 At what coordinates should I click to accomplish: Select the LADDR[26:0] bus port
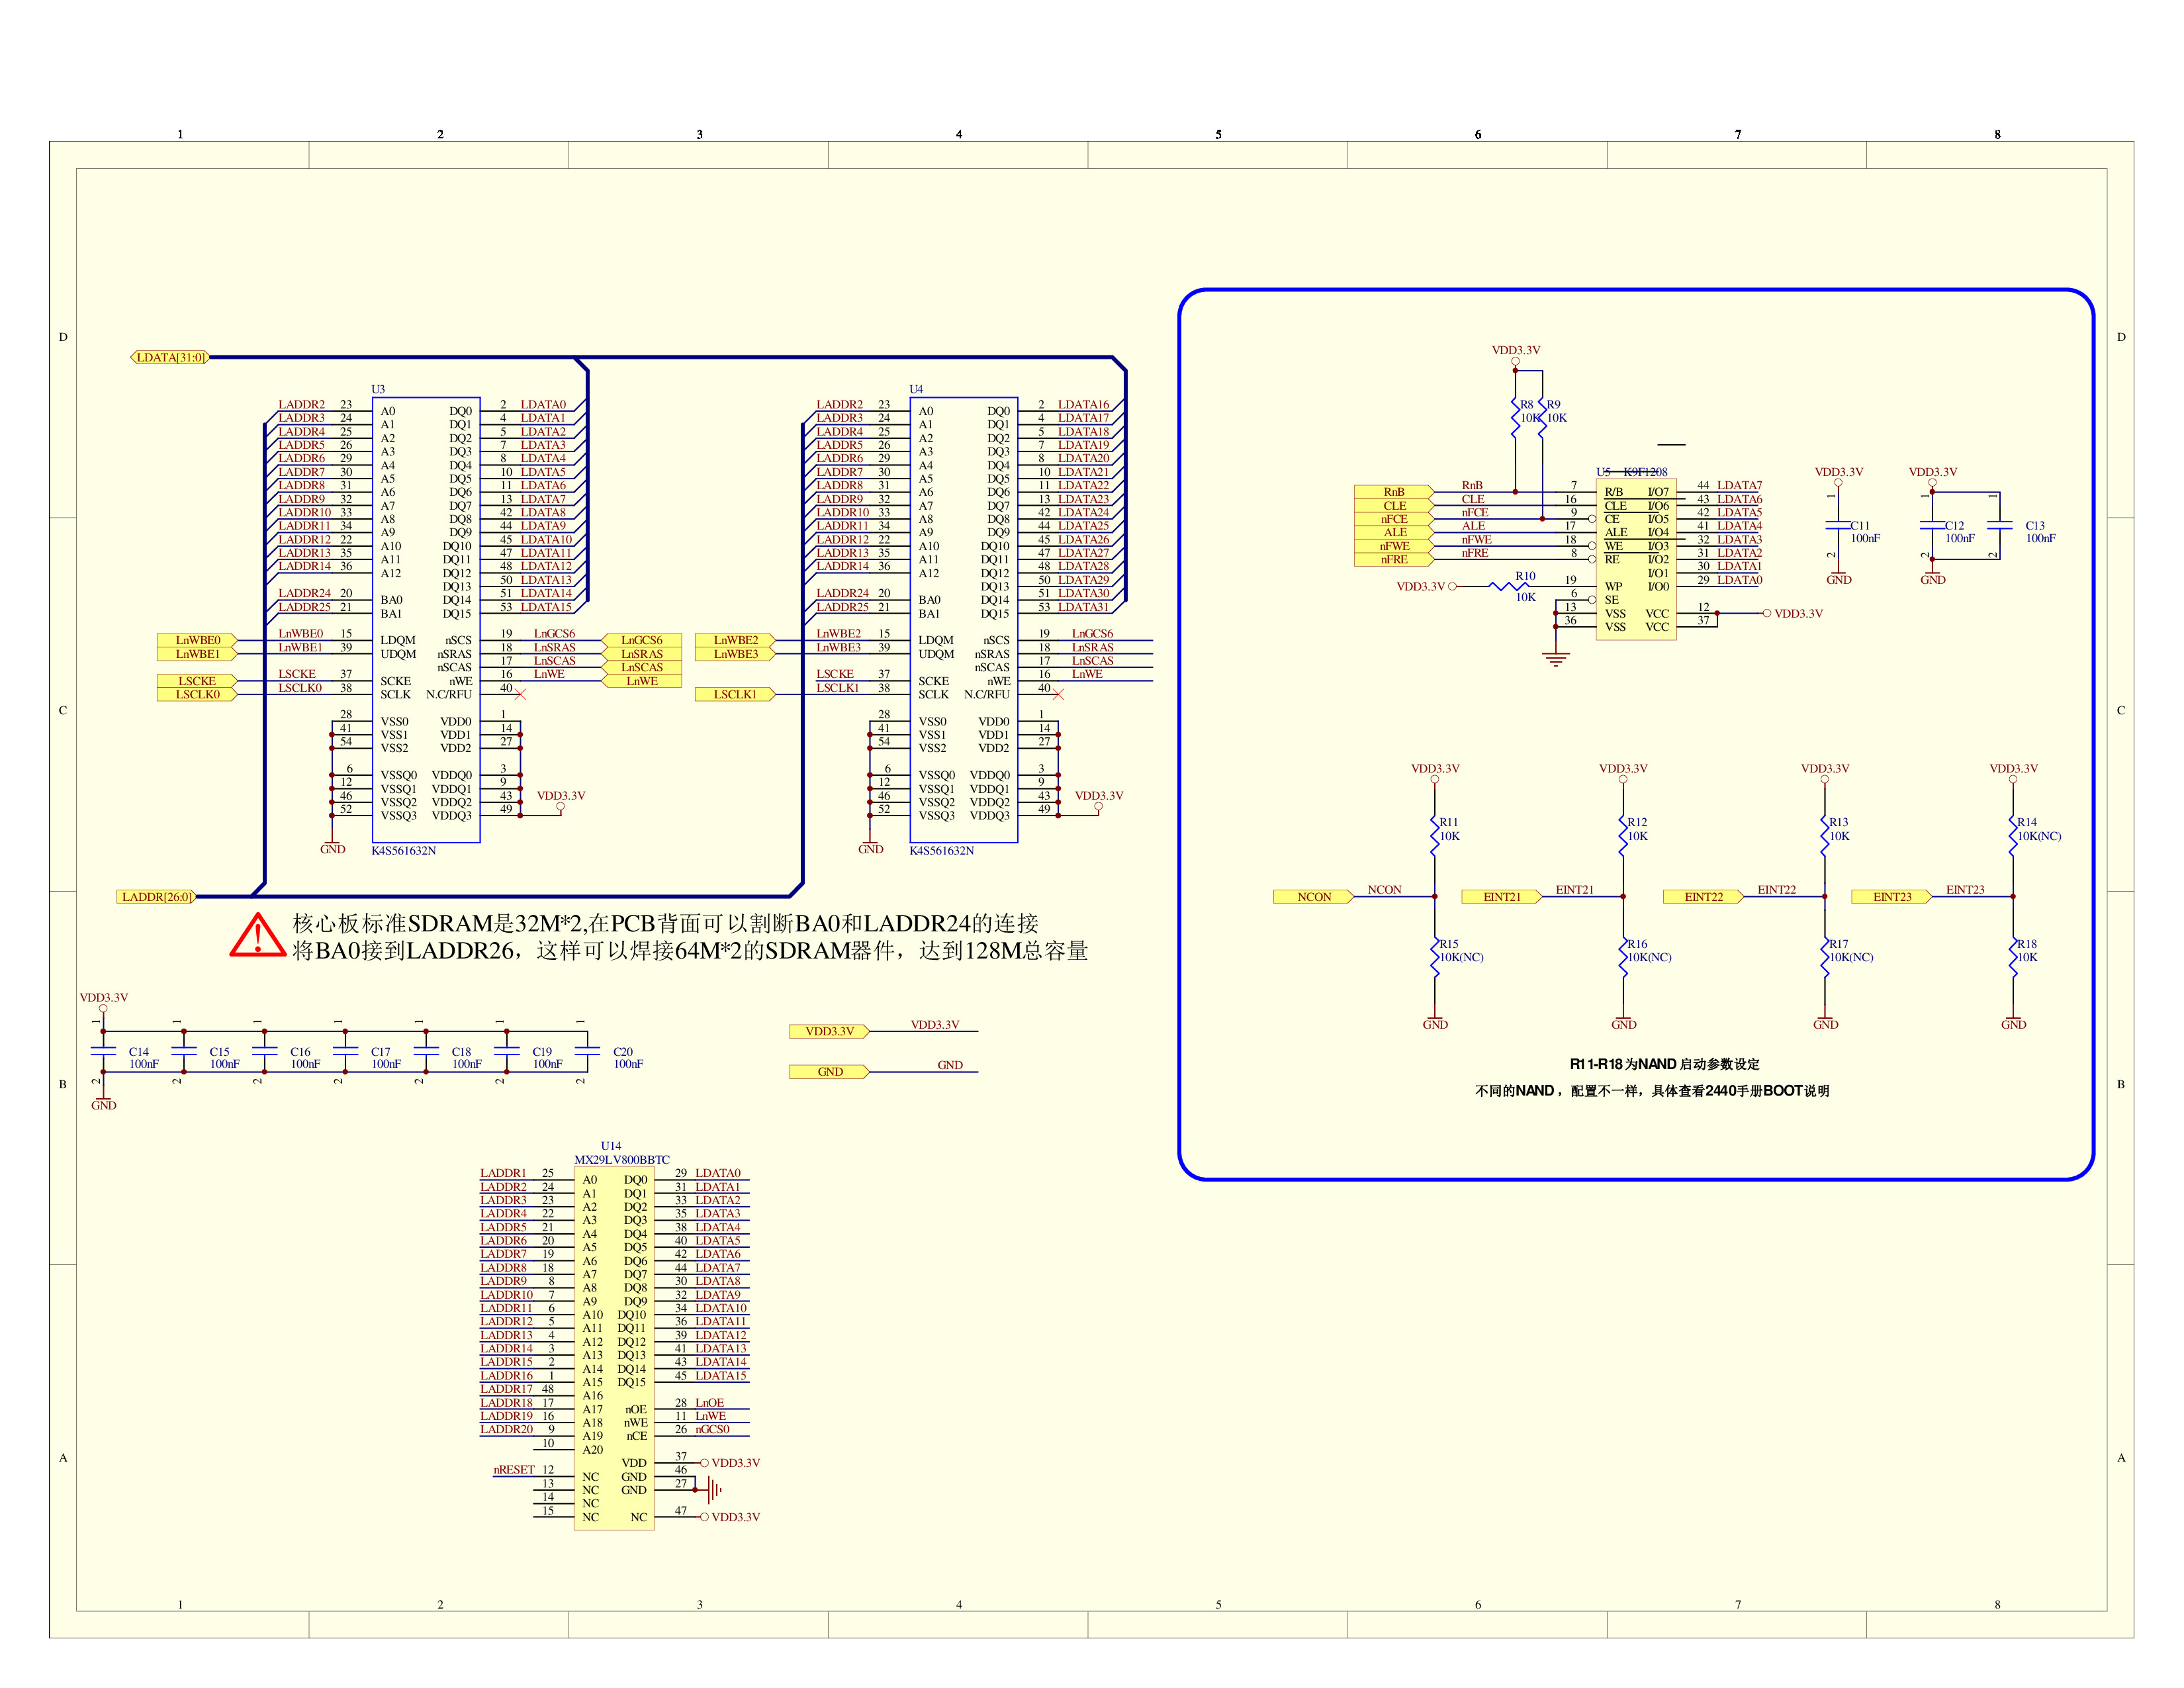(x=156, y=897)
